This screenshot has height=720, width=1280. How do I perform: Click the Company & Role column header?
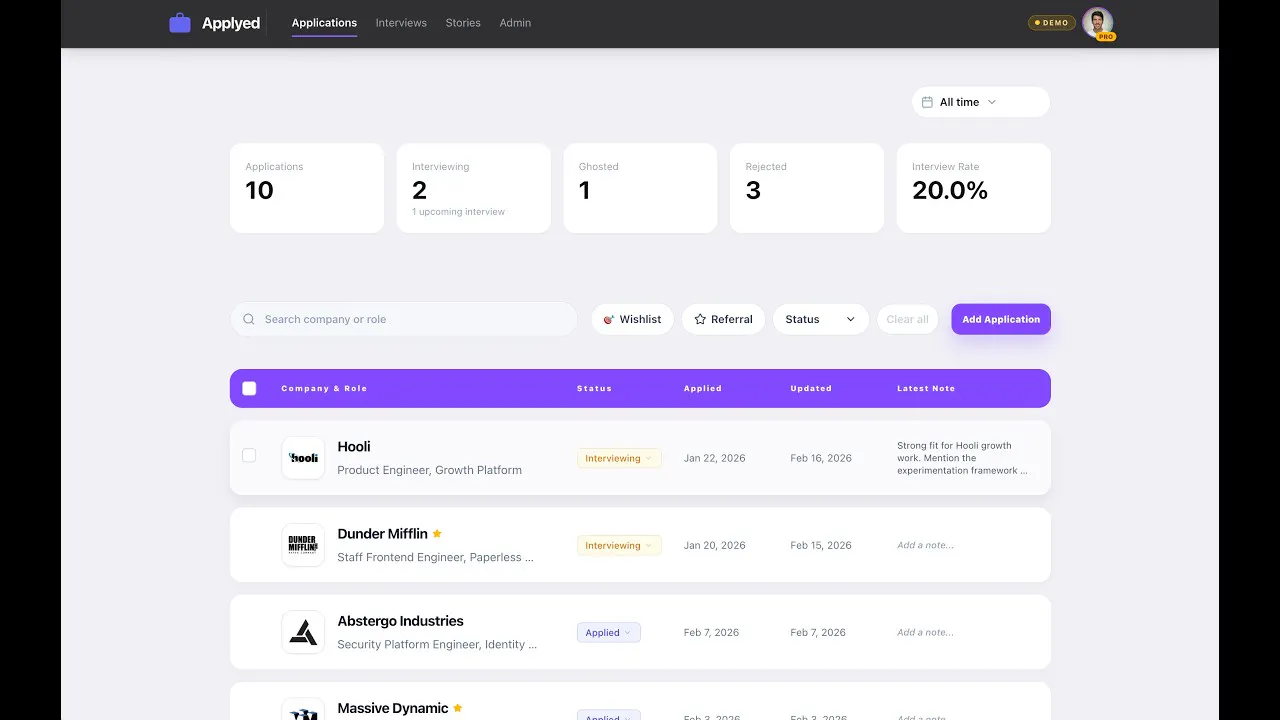(324, 388)
